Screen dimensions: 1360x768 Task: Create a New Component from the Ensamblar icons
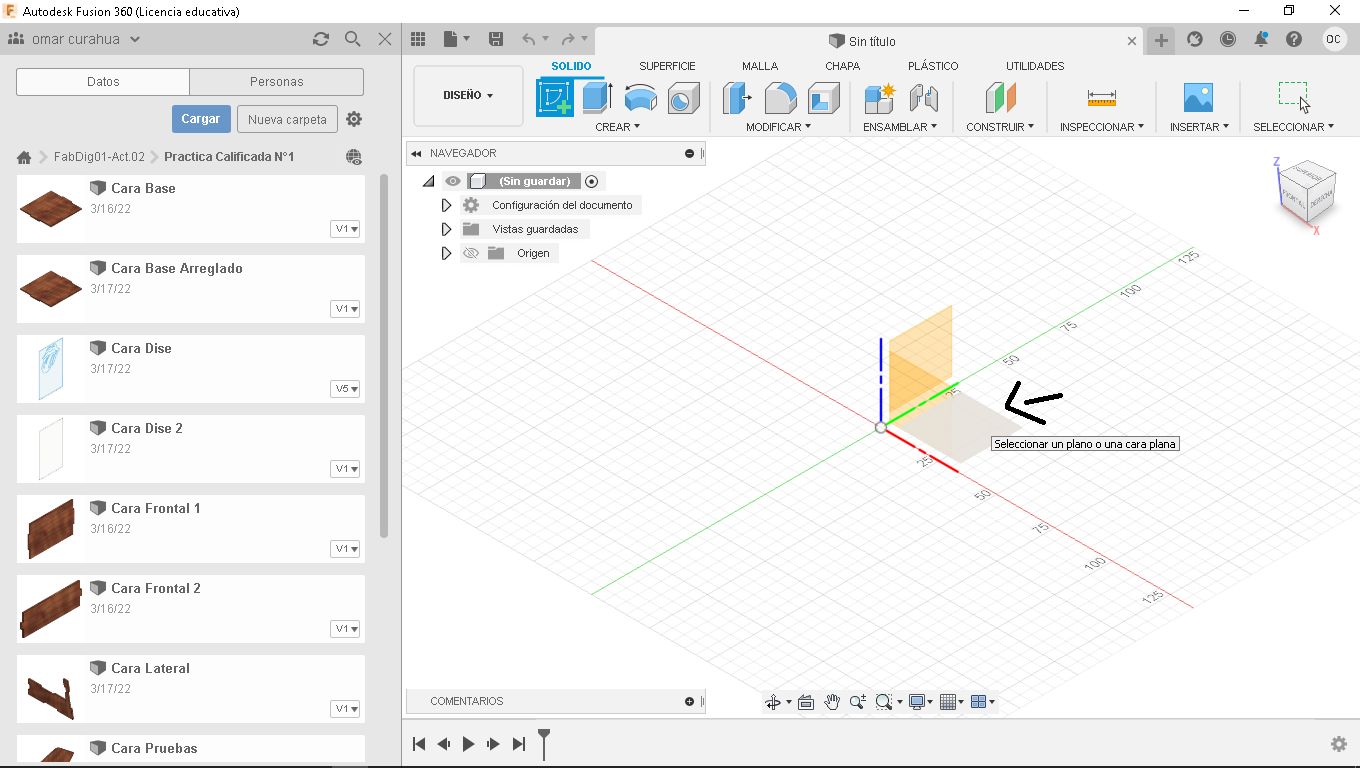880,98
